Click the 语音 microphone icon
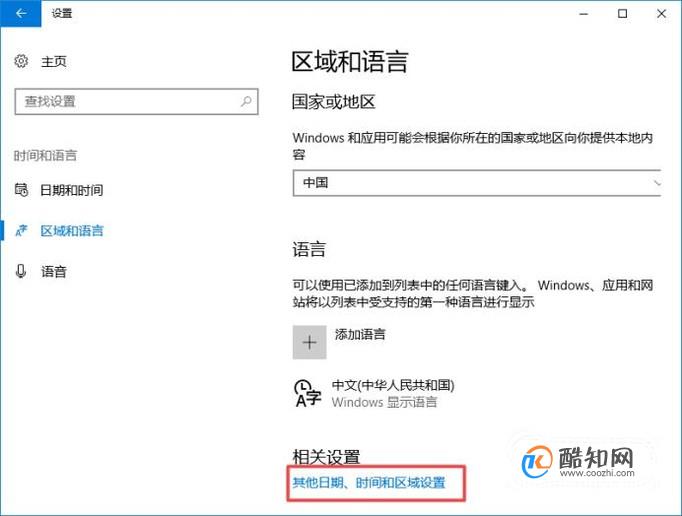Image resolution: width=682 pixels, height=516 pixels. click(21, 271)
